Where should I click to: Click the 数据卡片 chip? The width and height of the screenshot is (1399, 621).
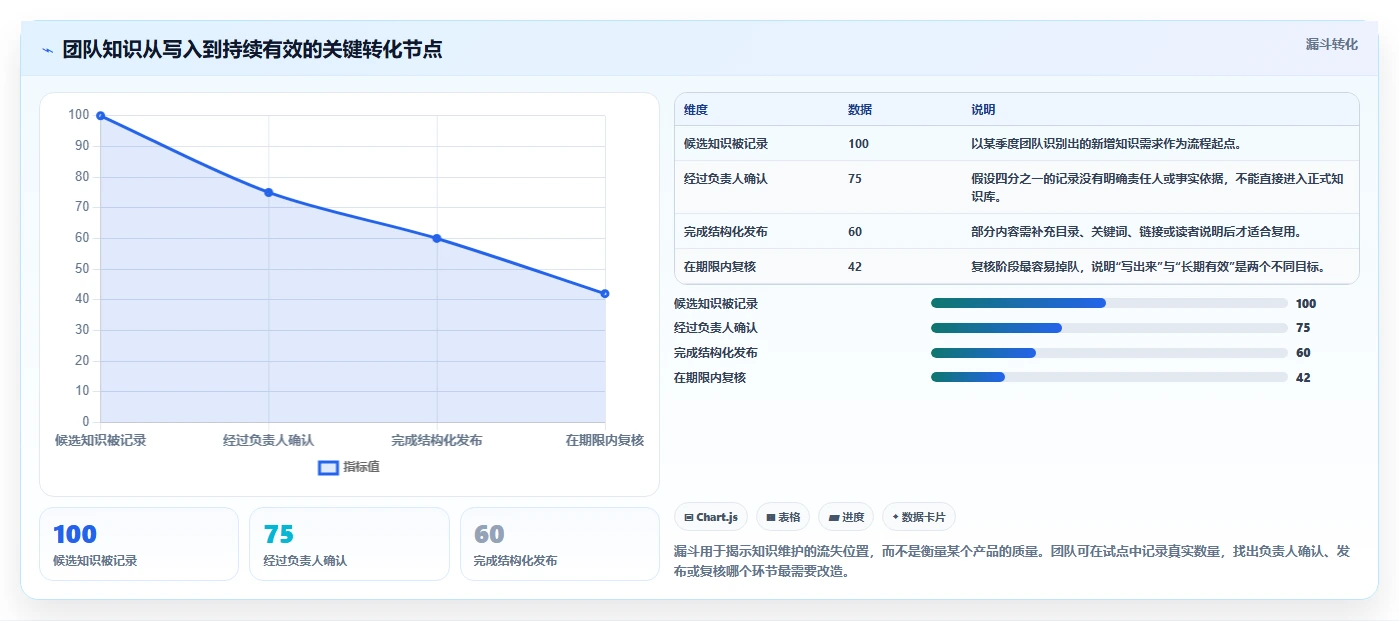coord(918,517)
